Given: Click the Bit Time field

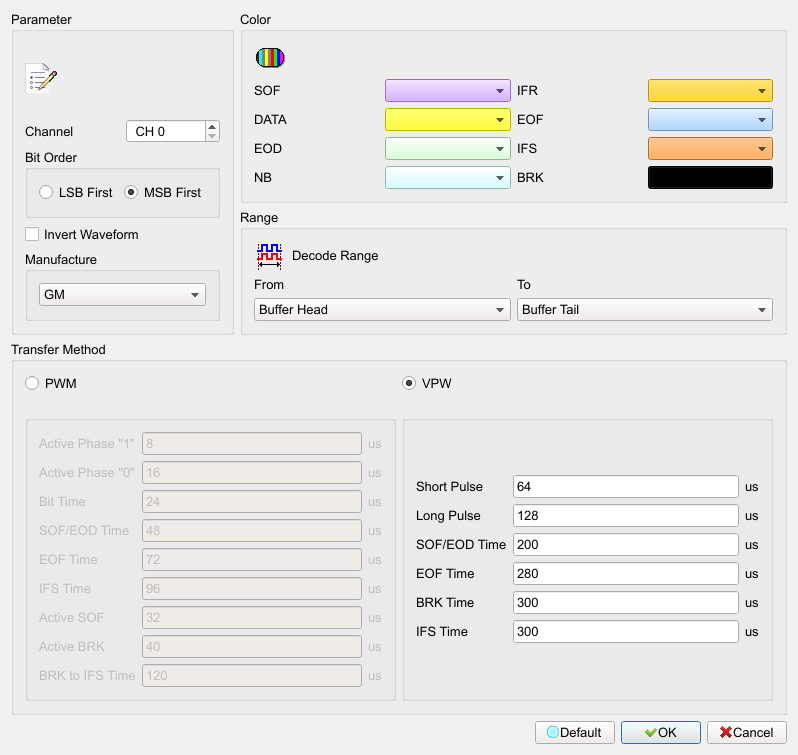Looking at the screenshot, I should tap(252, 502).
